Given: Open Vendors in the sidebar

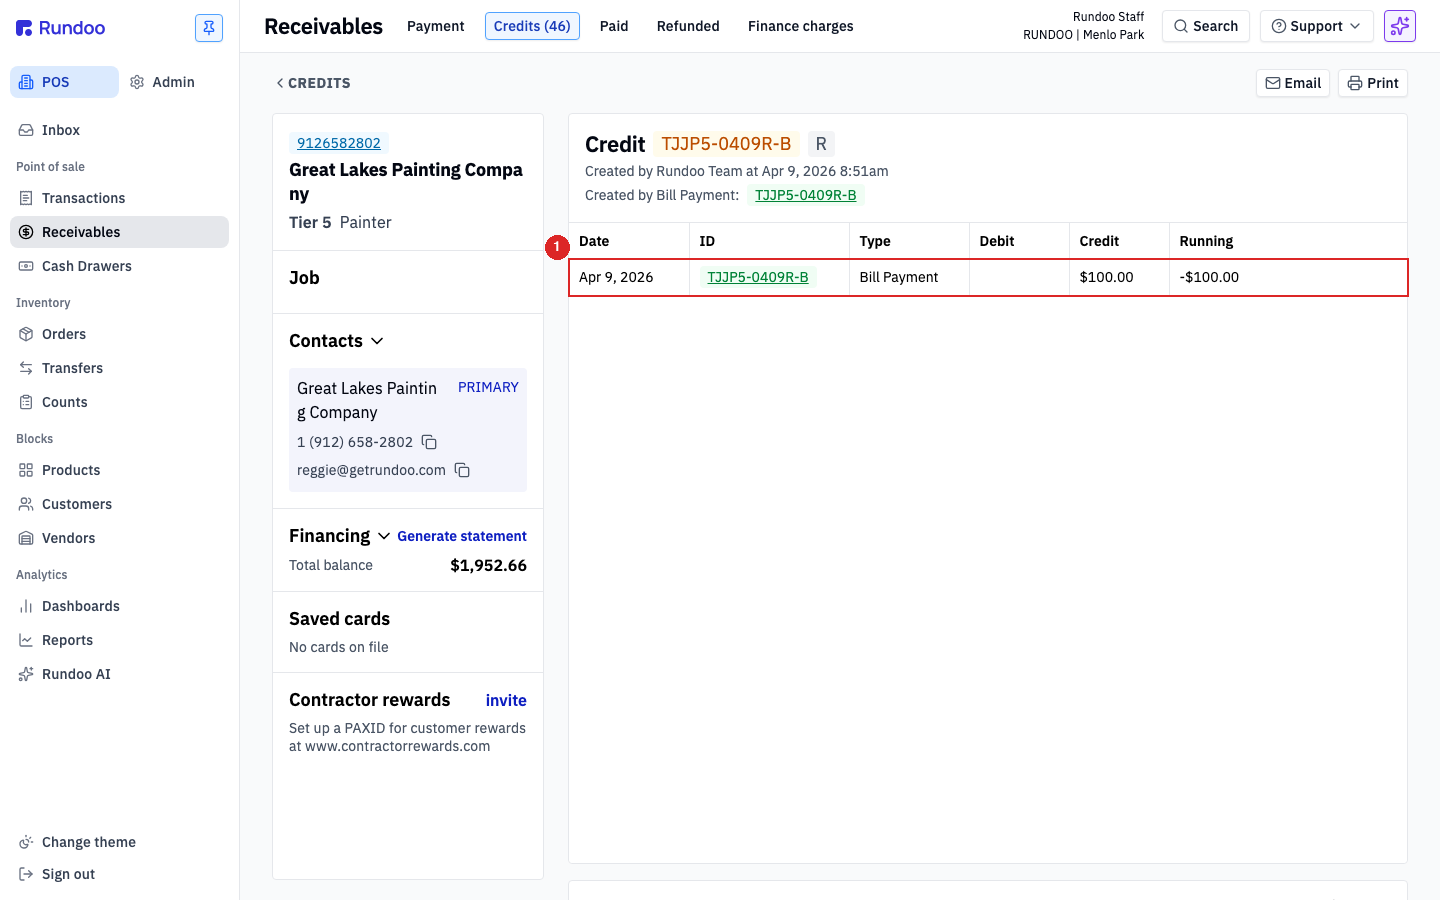Looking at the screenshot, I should coord(119,538).
